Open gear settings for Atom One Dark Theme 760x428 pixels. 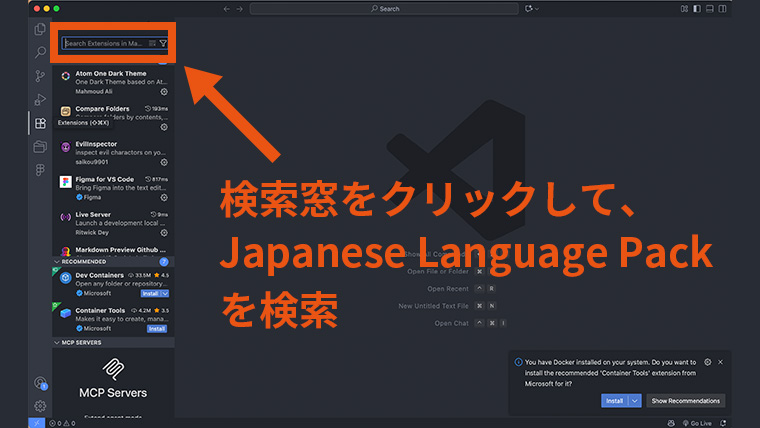(x=164, y=91)
